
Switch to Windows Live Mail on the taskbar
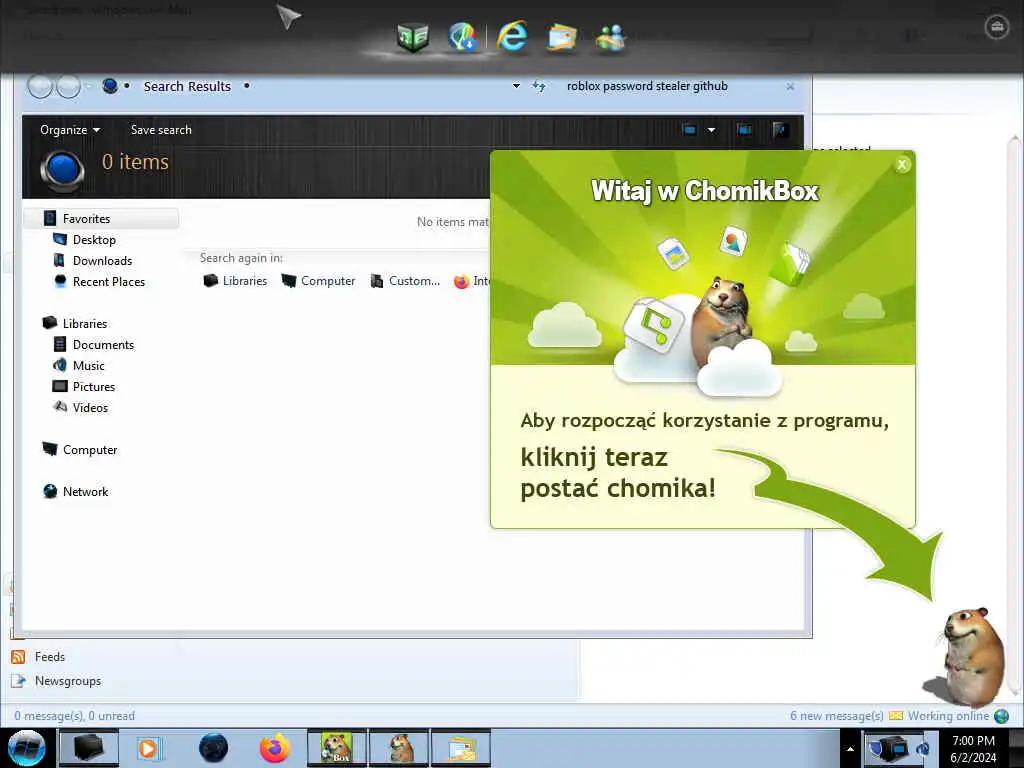461,748
